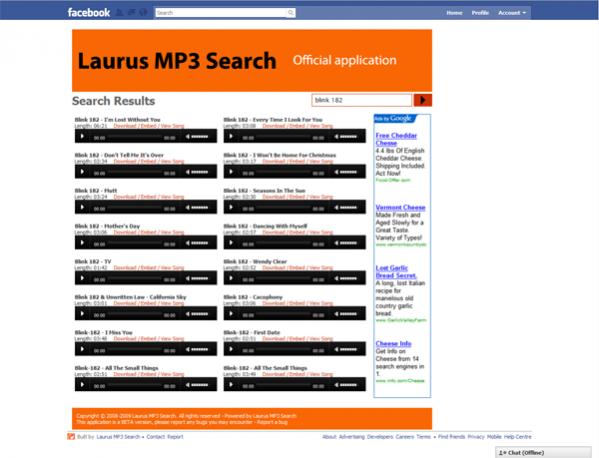Open the Account dropdown menu
The image size is (599, 458).
pyautogui.click(x=512, y=13)
